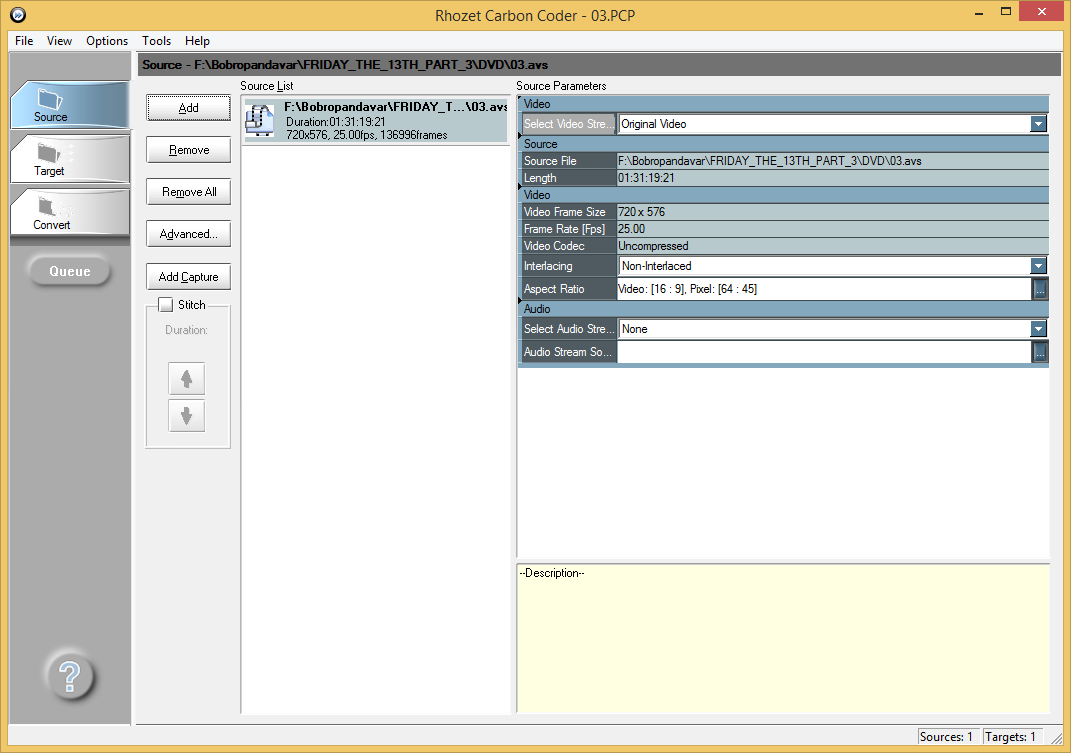Click the round help question mark icon
Image resolution: width=1071 pixels, height=753 pixels.
click(70, 677)
